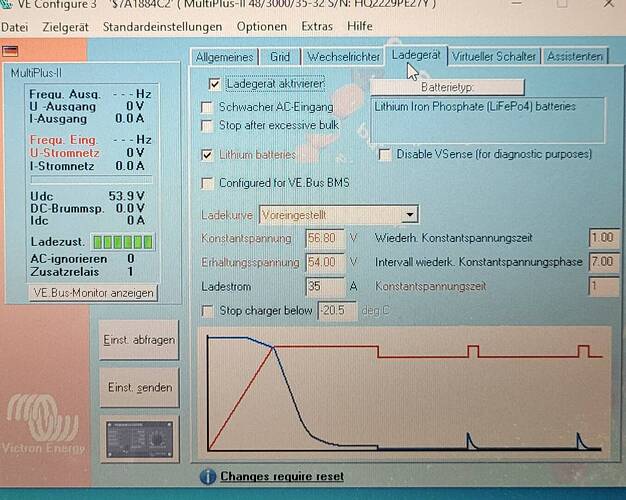Switch to the Wechselrichter tab
Screen dimensions: 626x500
click(343, 57)
